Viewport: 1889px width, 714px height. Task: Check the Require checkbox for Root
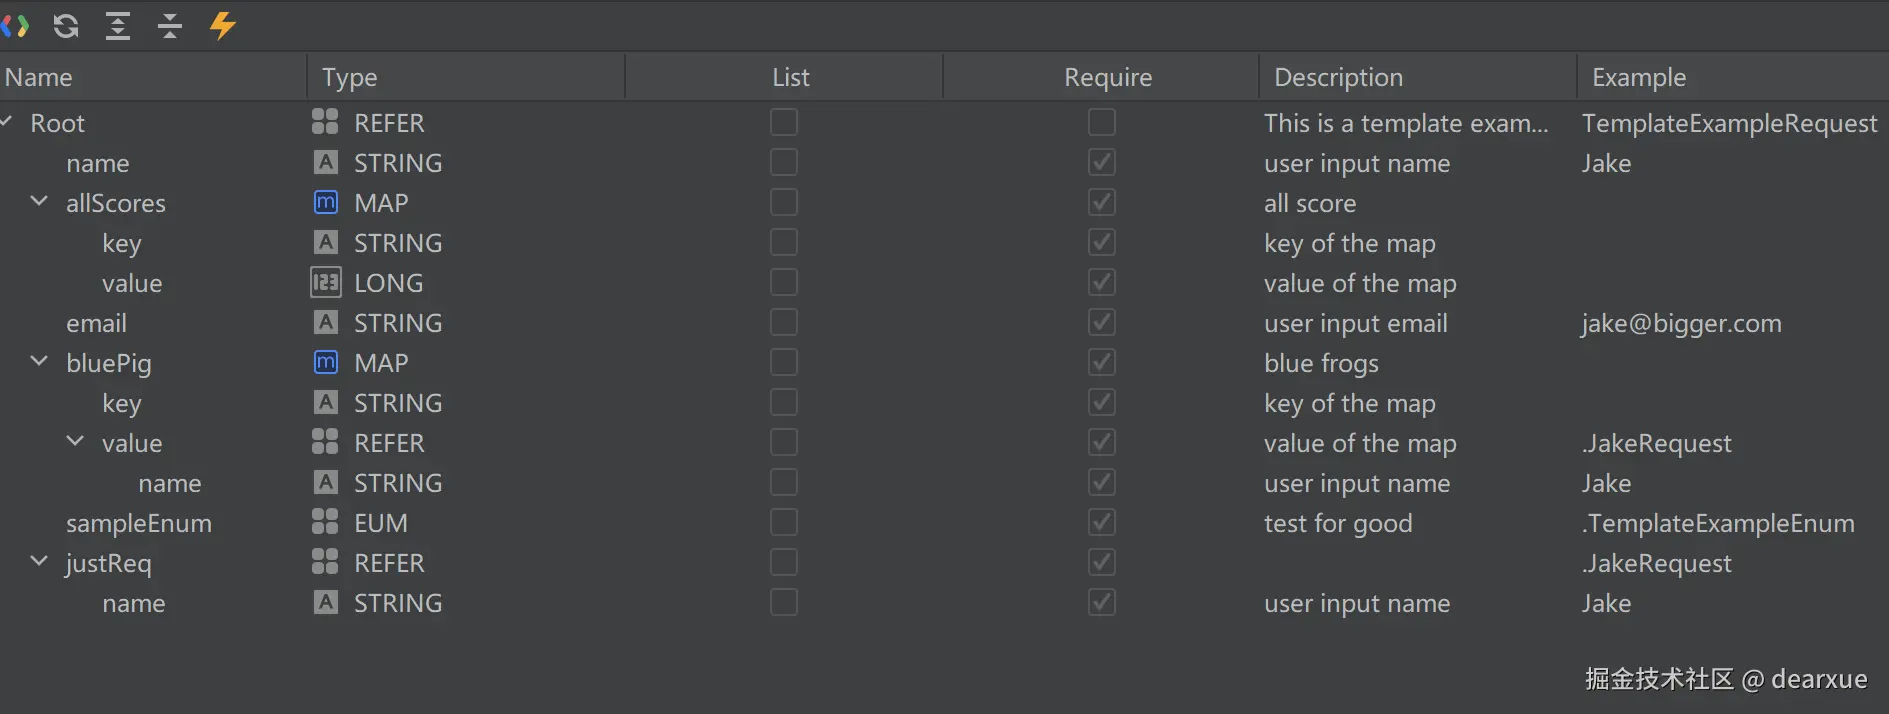point(1101,123)
